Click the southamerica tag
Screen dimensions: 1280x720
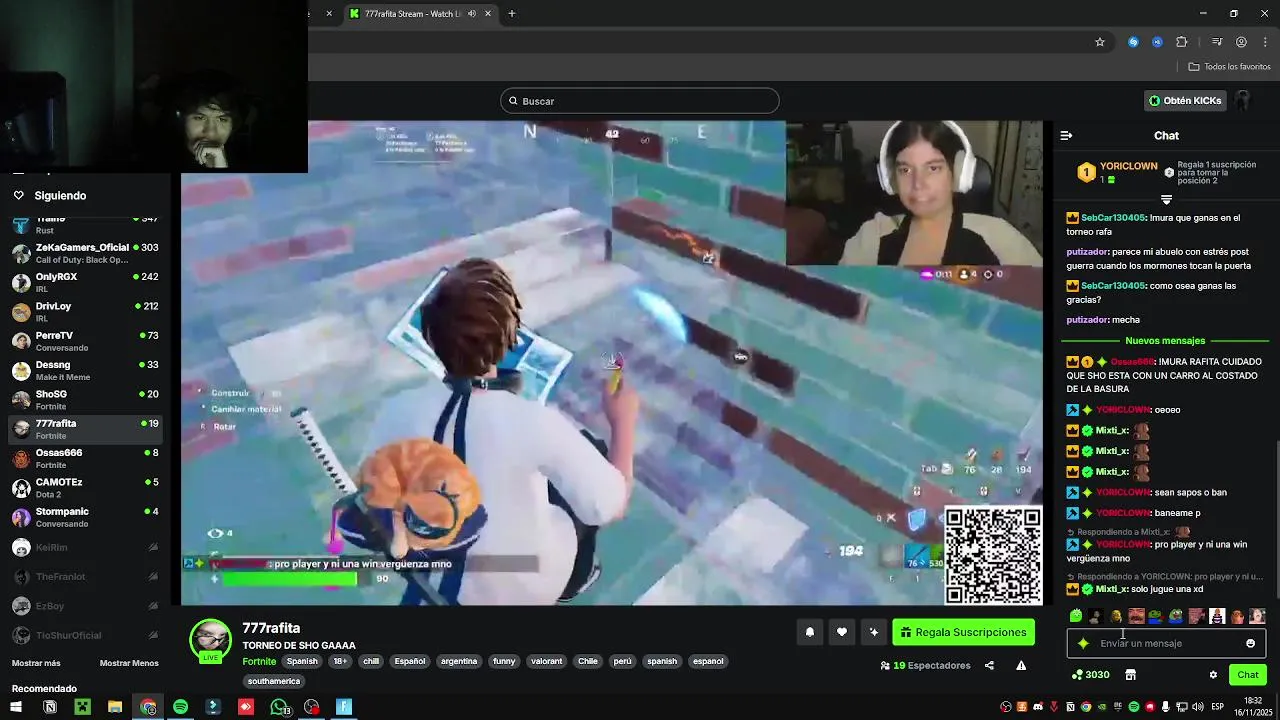(274, 681)
